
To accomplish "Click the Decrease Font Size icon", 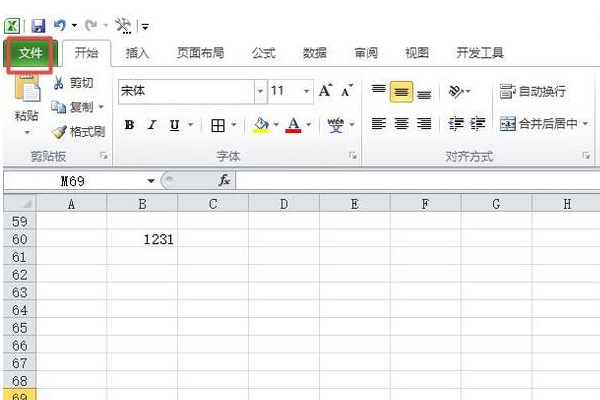I will pos(347,91).
